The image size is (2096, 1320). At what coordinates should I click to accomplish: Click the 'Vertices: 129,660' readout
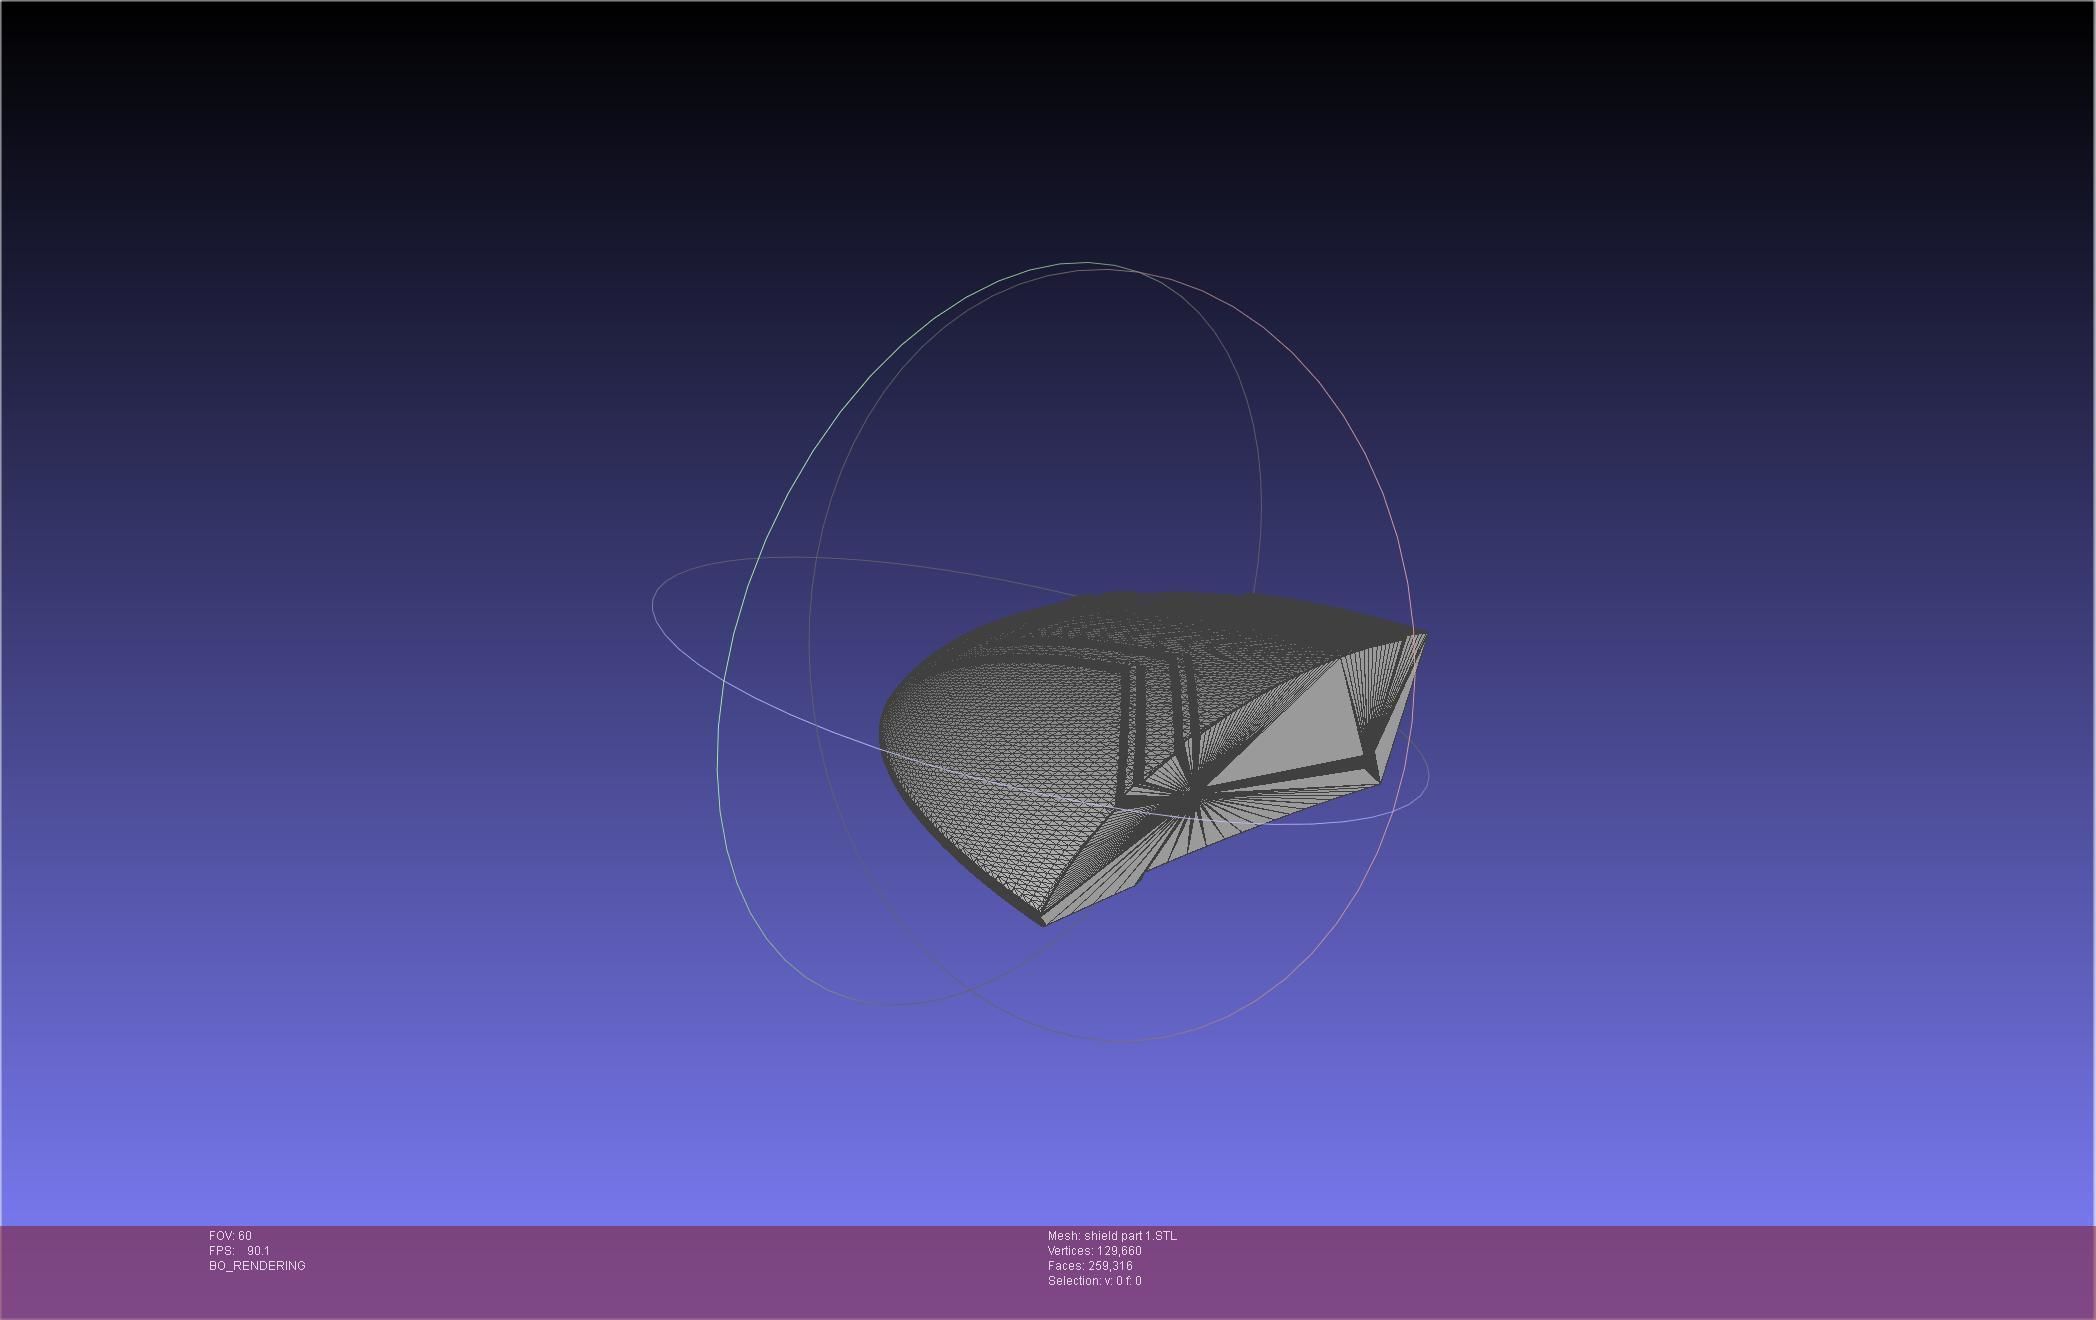pyautogui.click(x=1094, y=1251)
